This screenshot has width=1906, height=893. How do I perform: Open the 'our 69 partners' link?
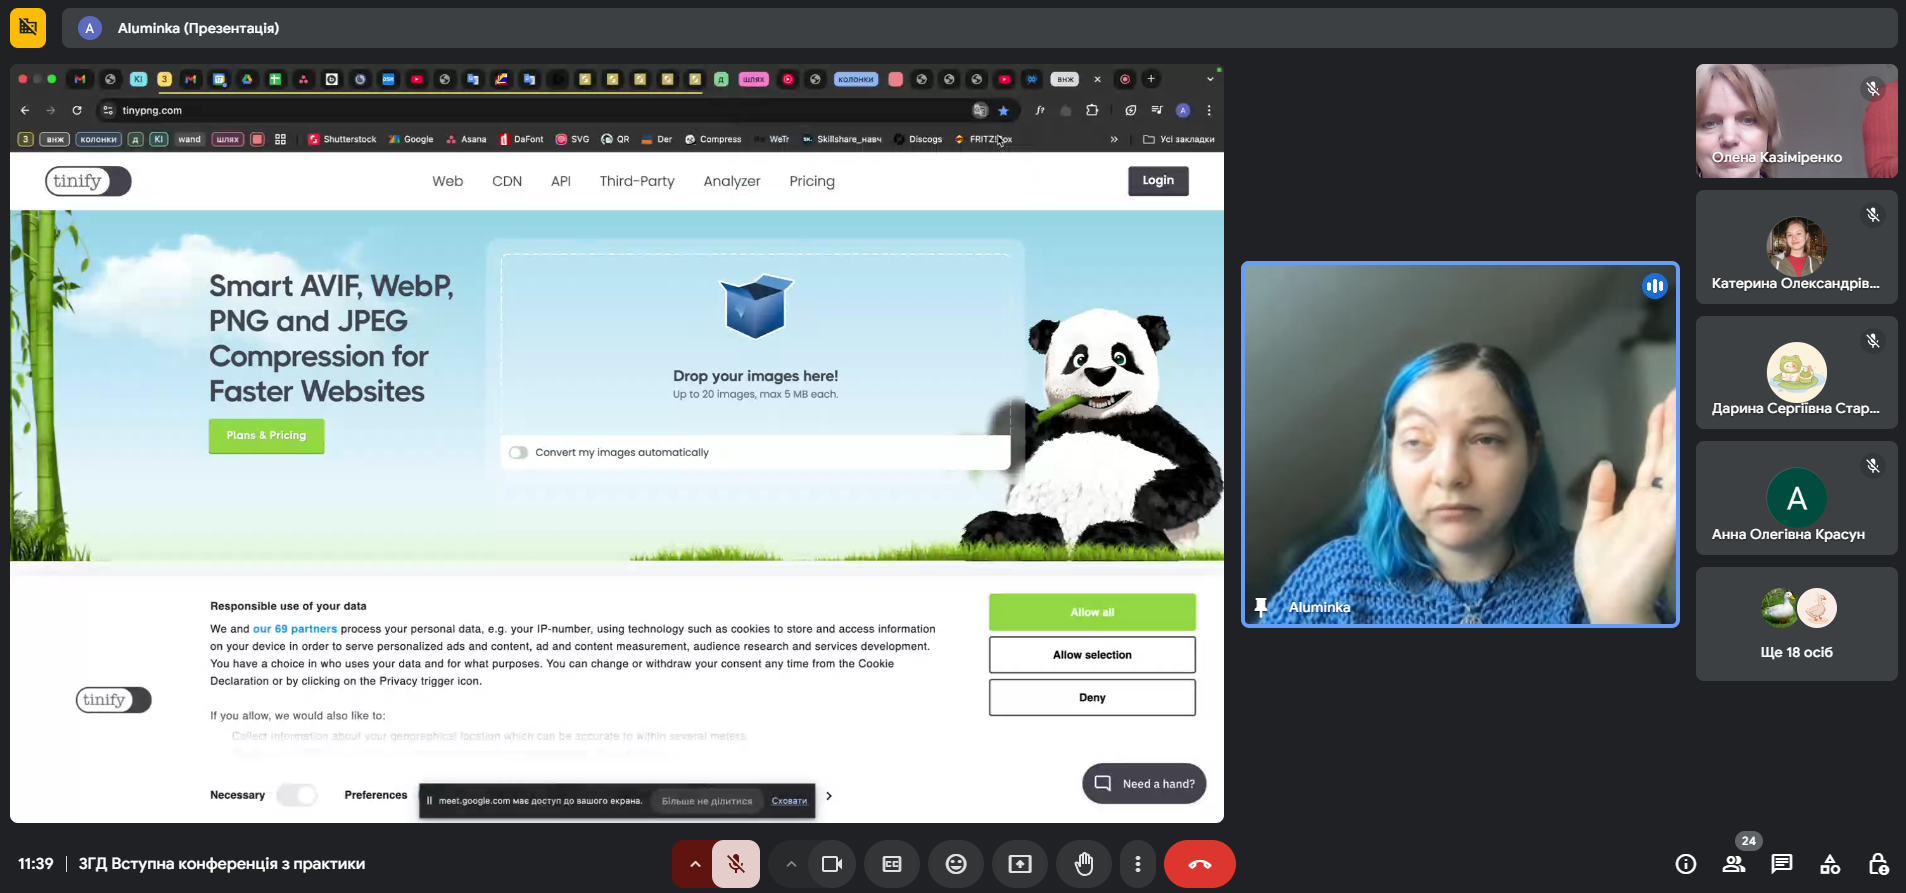point(295,629)
